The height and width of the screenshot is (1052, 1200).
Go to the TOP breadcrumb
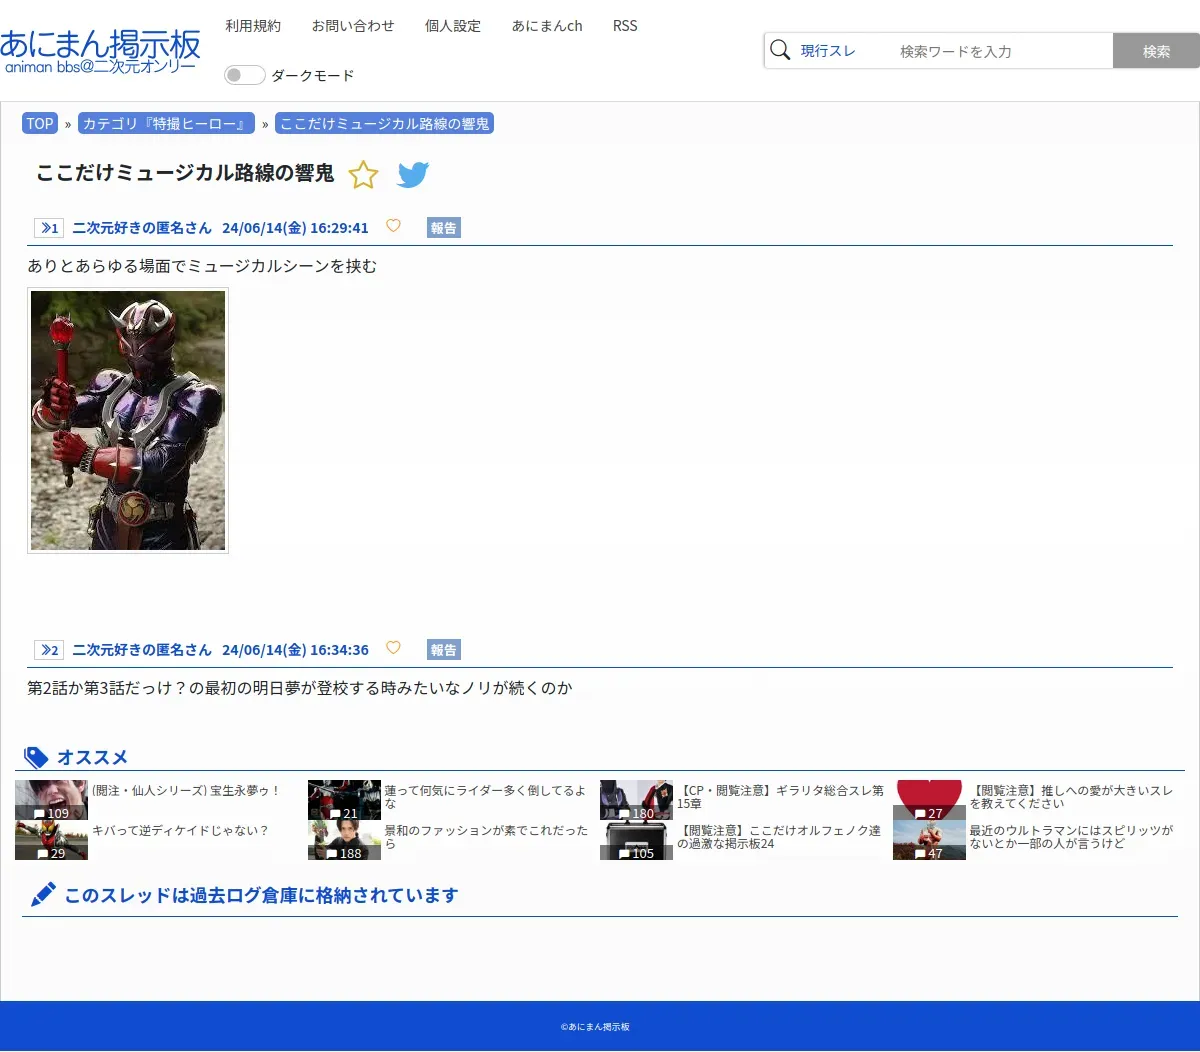pos(40,124)
